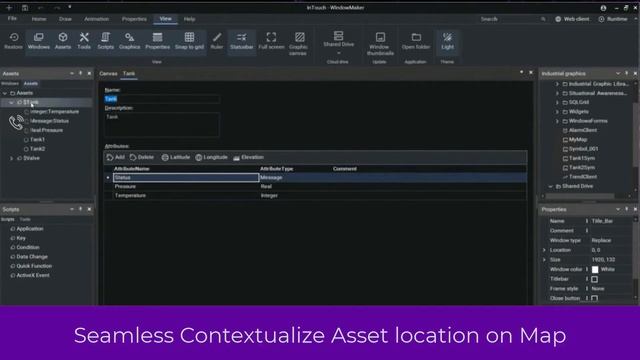Expand the WindowsForms folder
The width and height of the screenshot is (640, 360).
pos(557,121)
